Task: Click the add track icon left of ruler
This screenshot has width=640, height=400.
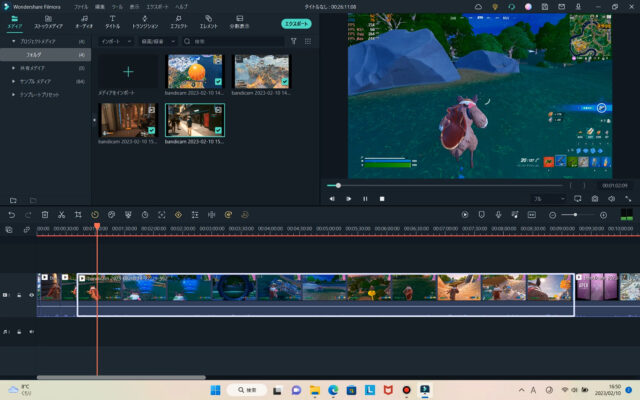Action: (x=9, y=230)
